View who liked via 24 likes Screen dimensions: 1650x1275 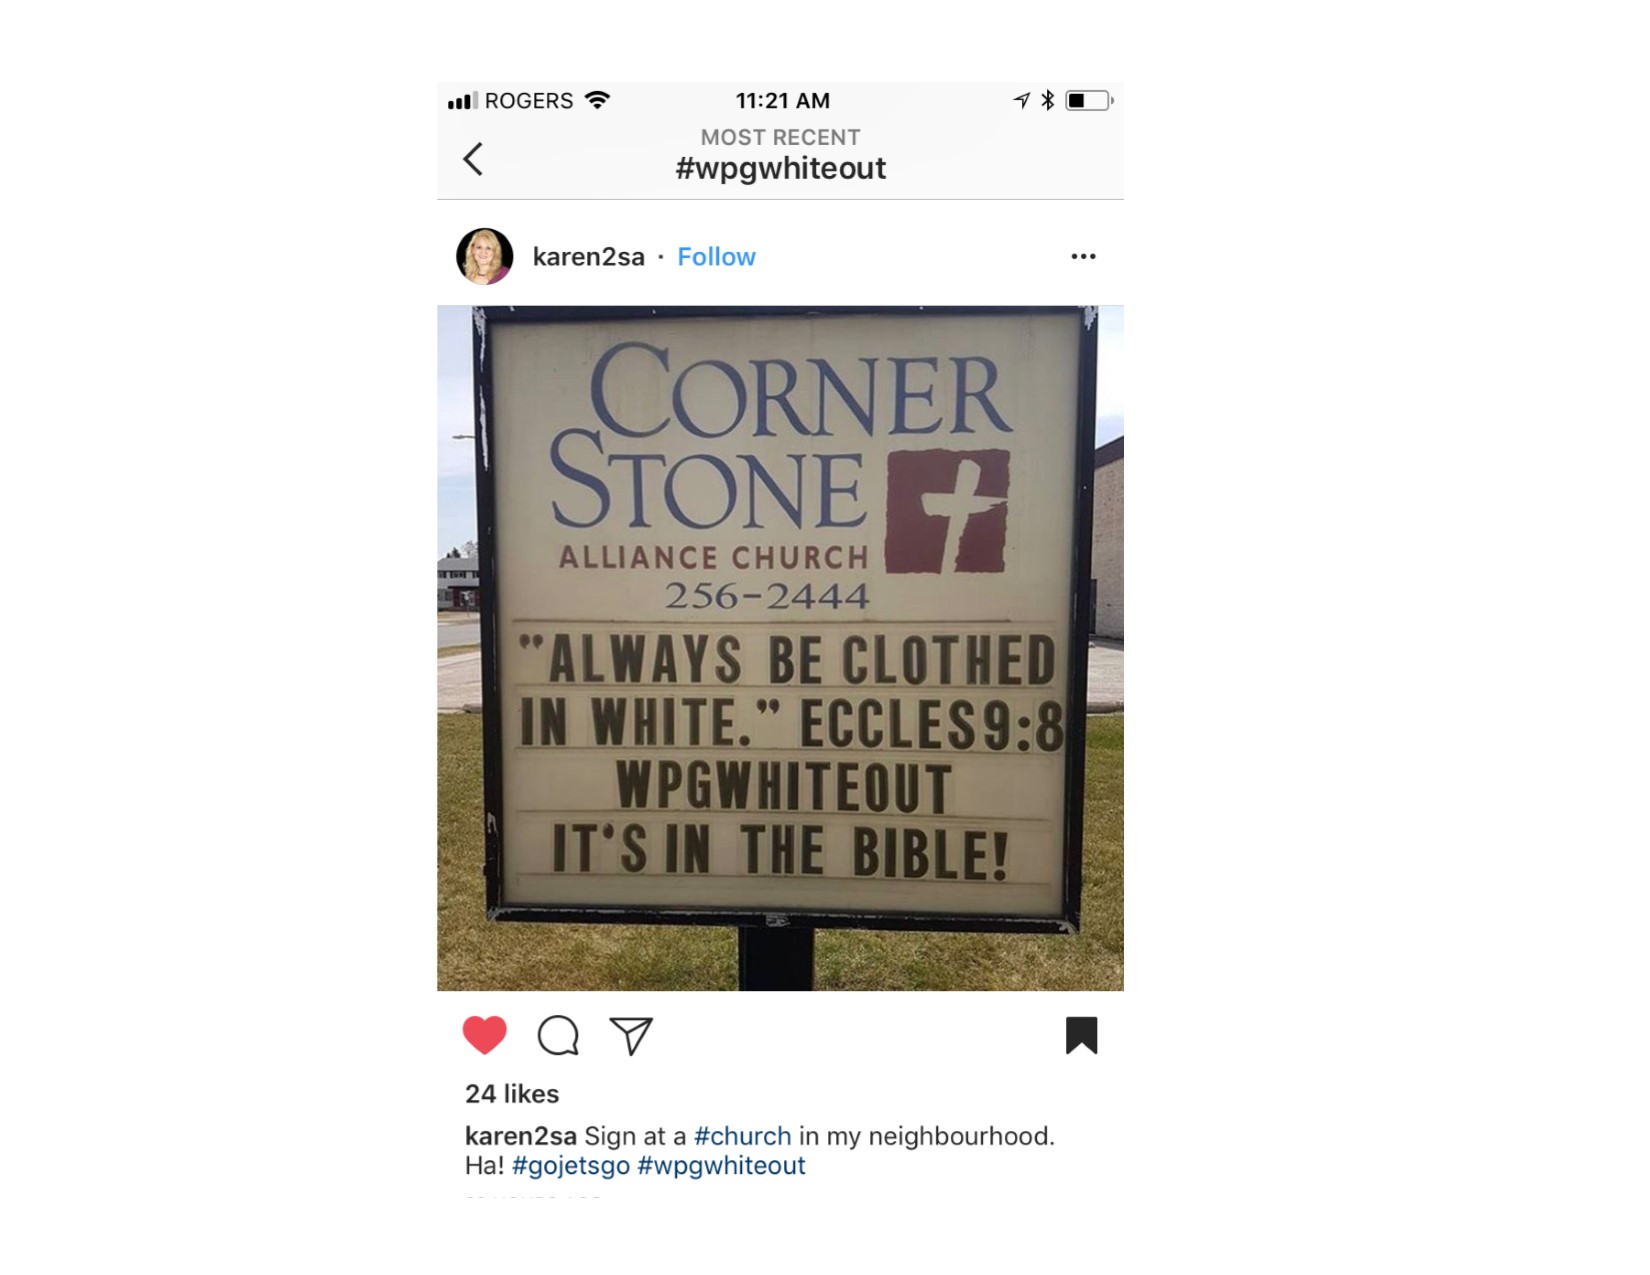[512, 1094]
